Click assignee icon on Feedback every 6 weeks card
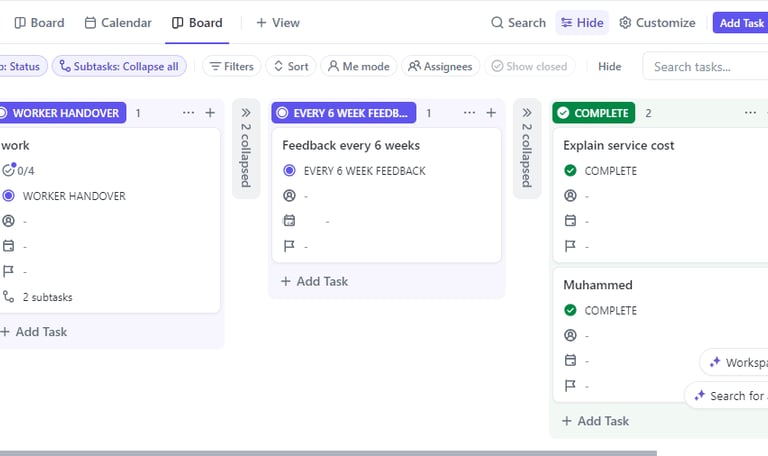The width and height of the screenshot is (768, 456). click(x=290, y=196)
